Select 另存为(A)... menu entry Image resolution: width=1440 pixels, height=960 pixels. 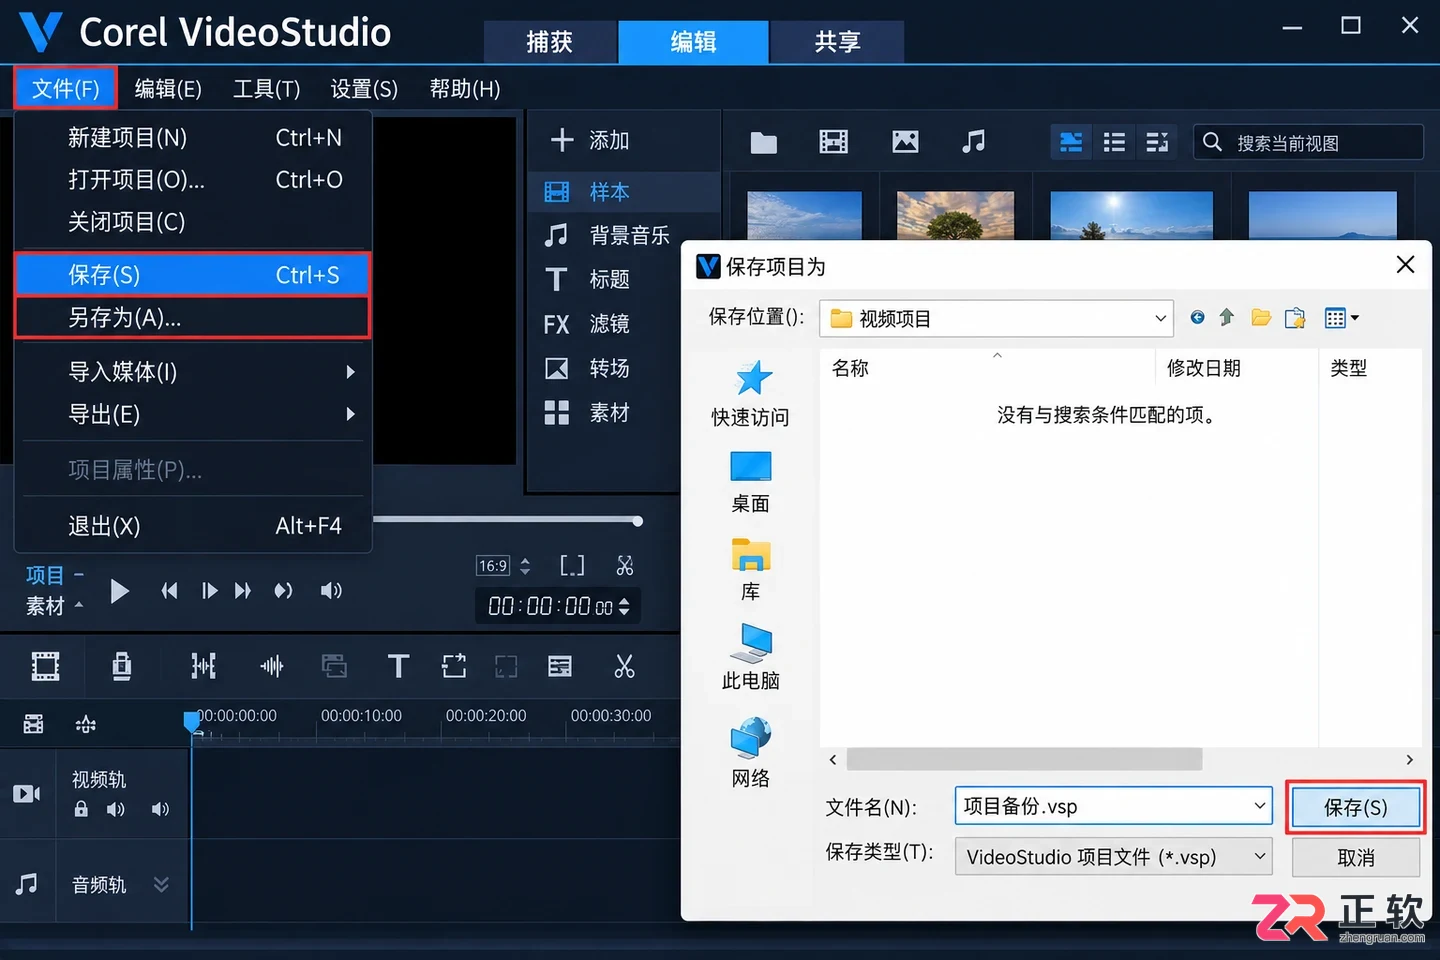tap(193, 317)
